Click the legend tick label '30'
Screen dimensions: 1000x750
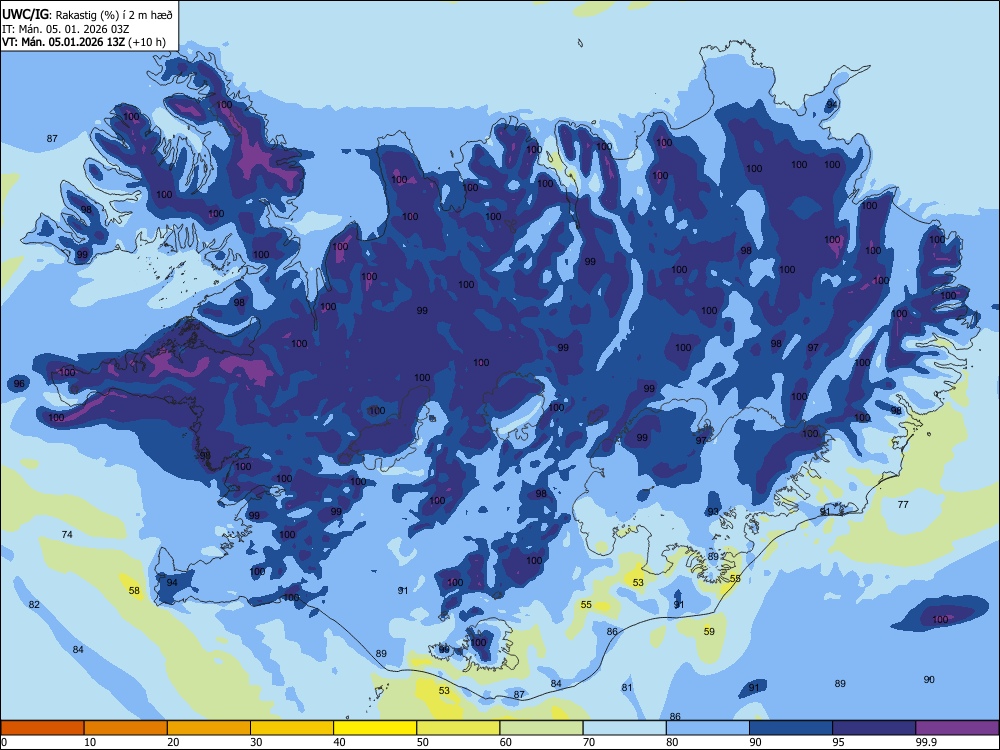click(x=256, y=742)
